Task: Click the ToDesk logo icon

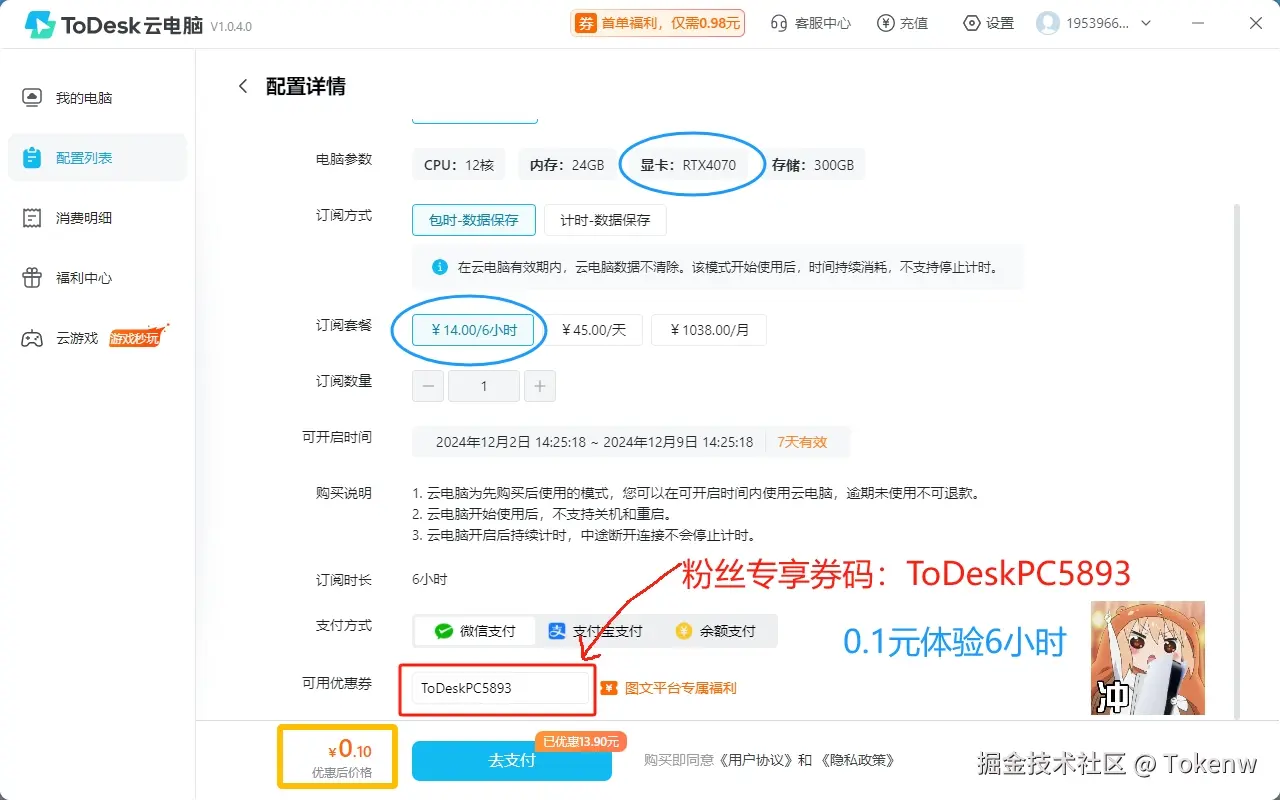Action: [41, 24]
